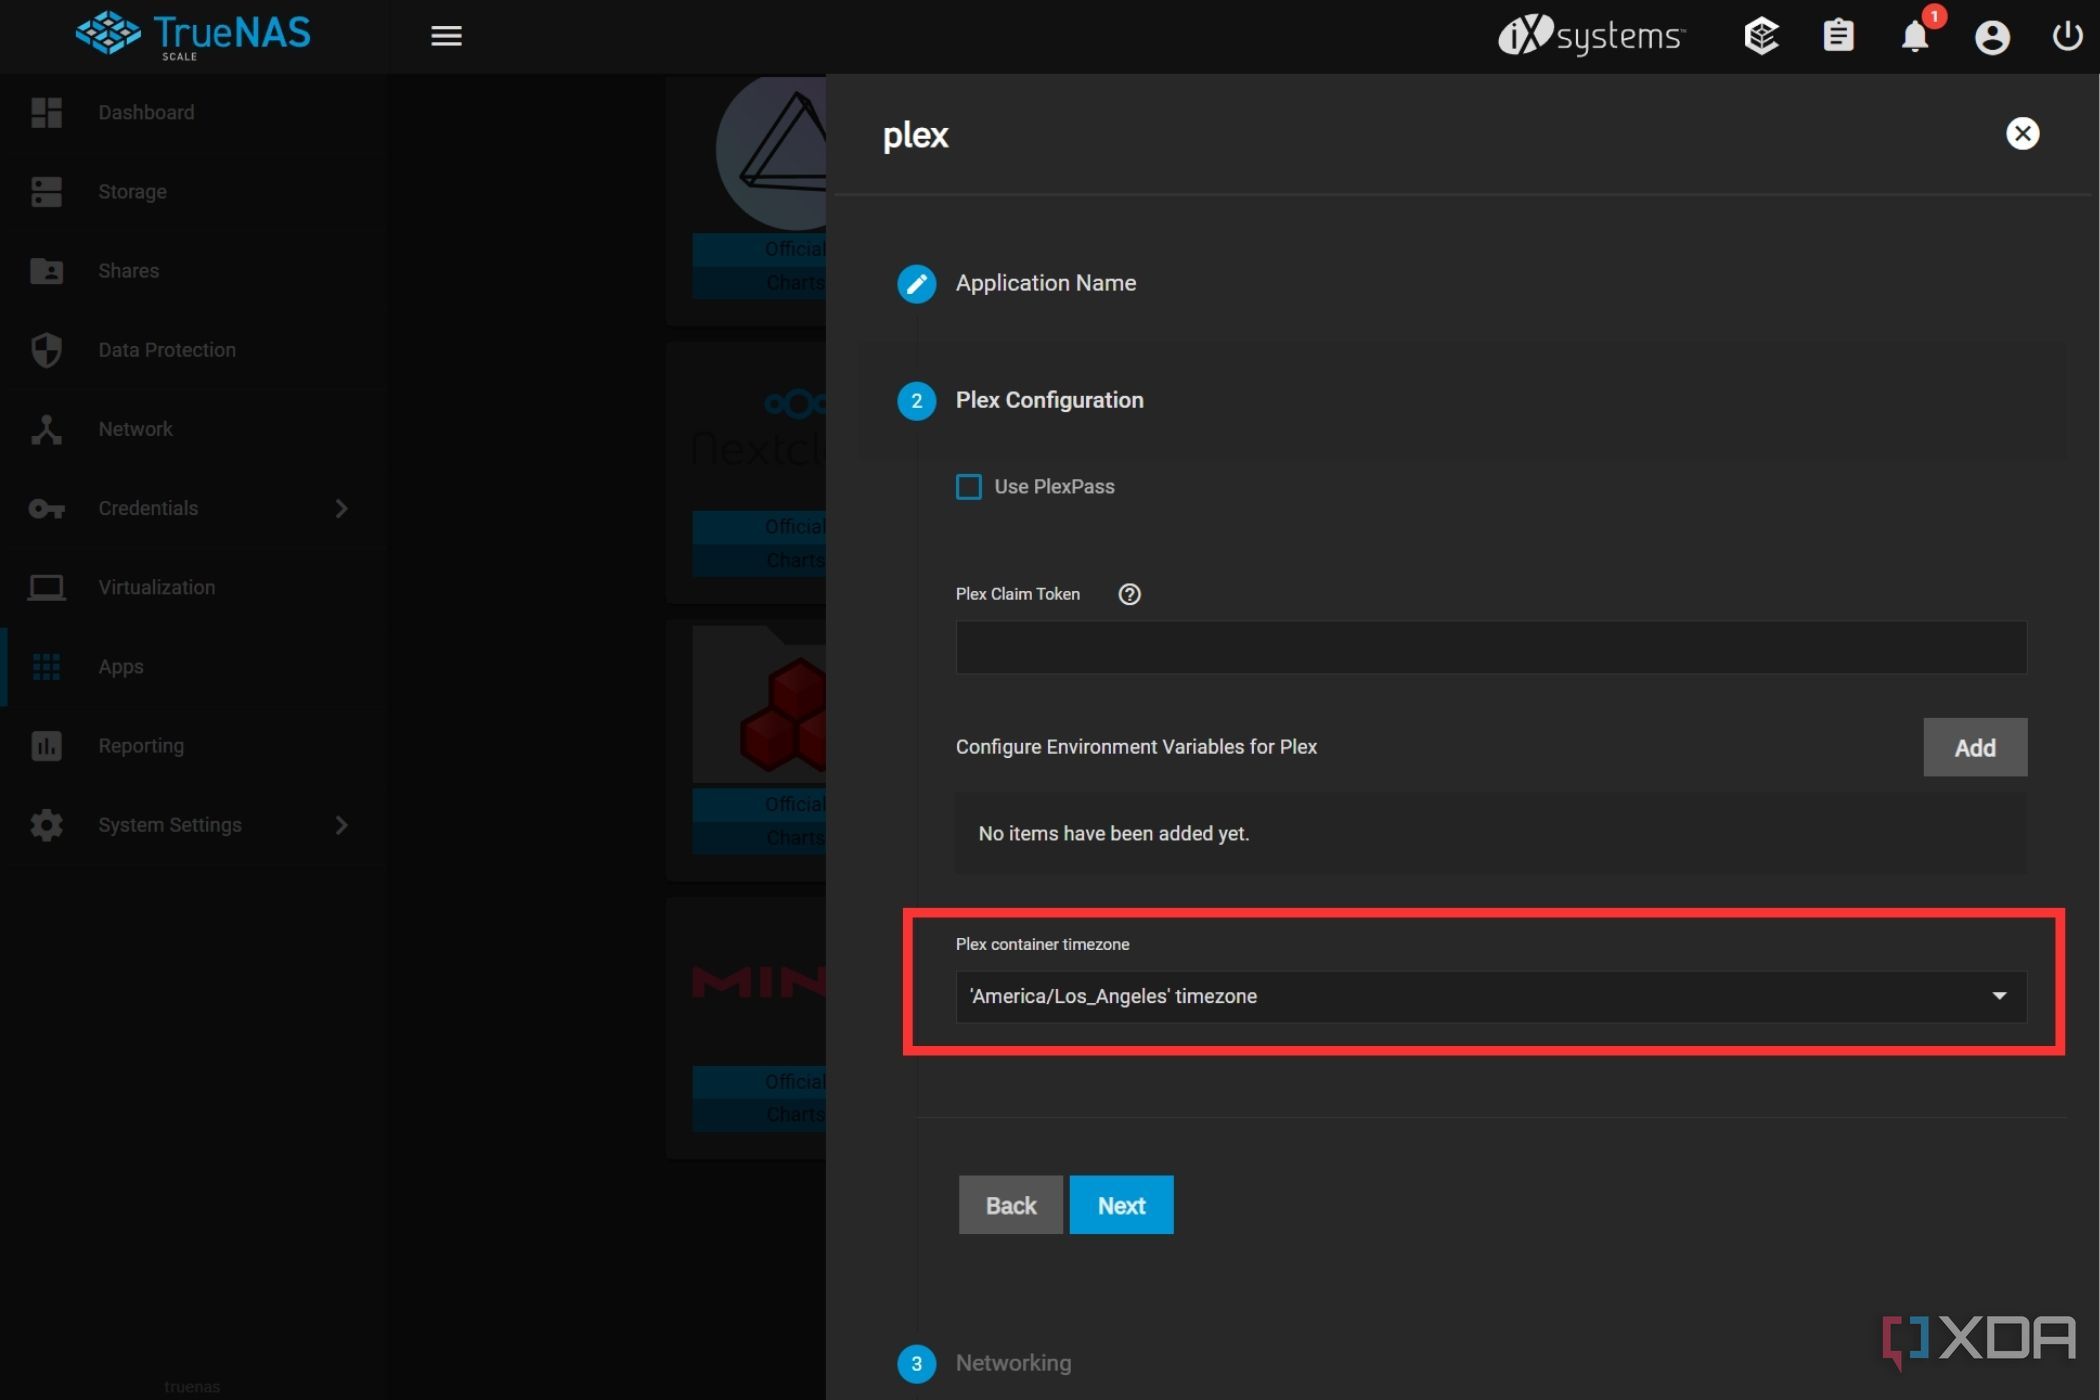Open the iXsystems logo link
Viewport: 2100px width, 1400px height.
[x=1591, y=36]
